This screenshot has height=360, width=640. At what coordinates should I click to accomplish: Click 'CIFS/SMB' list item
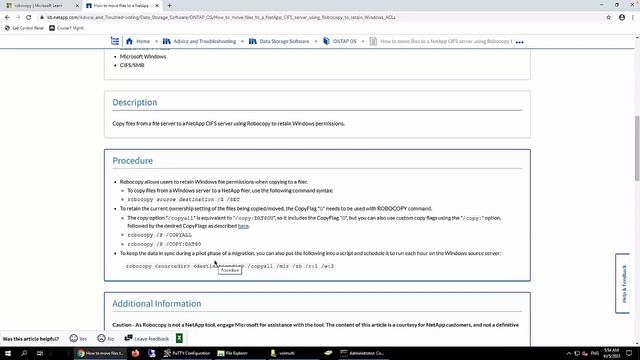click(x=132, y=65)
